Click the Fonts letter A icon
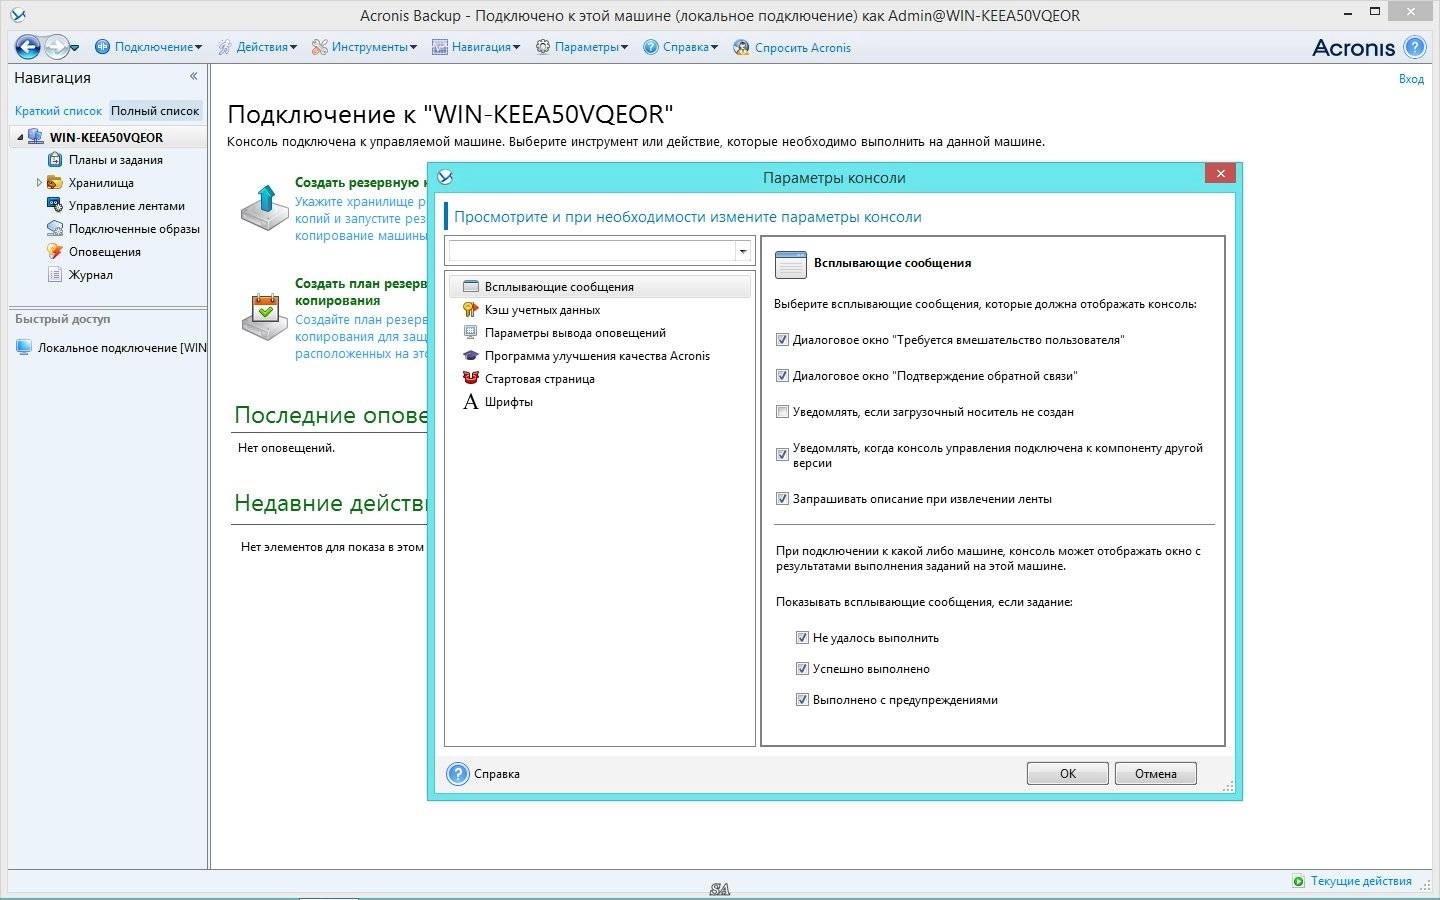 [x=471, y=402]
